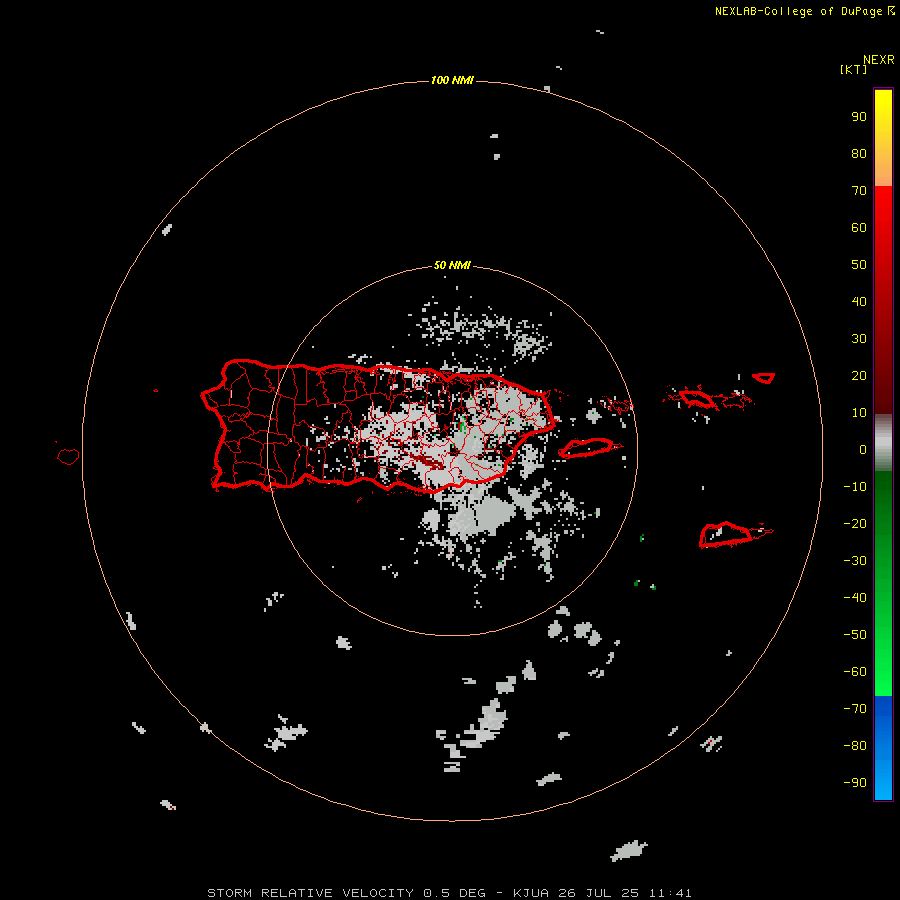The height and width of the screenshot is (900, 900).
Task: Click the 50 label on velocity scale
Action: point(859,265)
